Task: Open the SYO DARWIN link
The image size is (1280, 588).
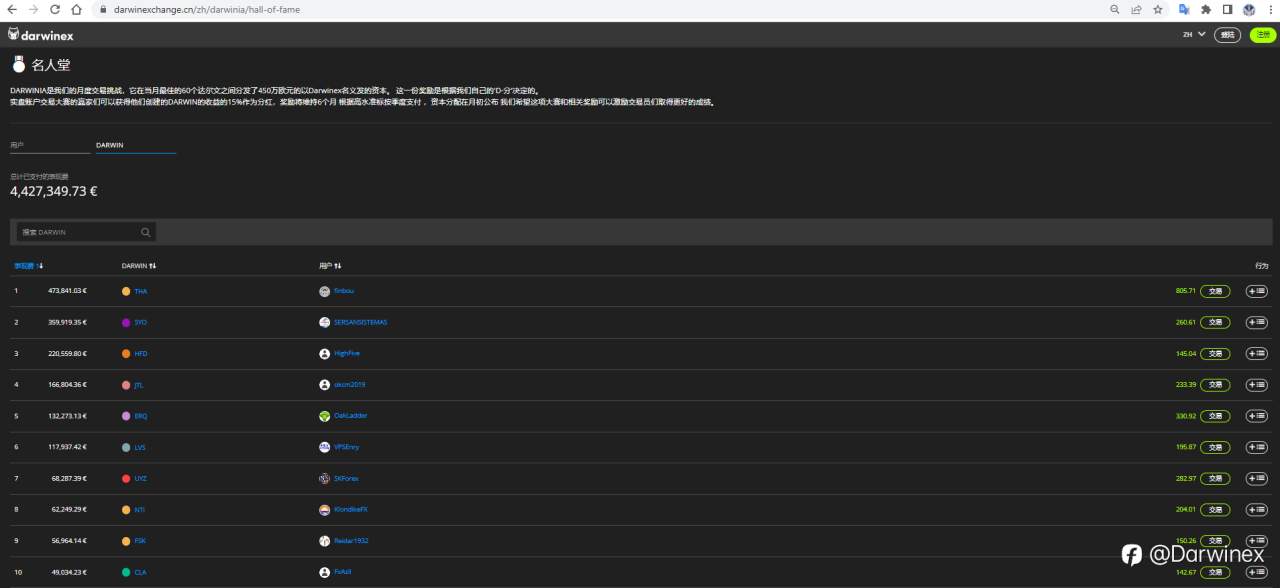Action: (140, 322)
